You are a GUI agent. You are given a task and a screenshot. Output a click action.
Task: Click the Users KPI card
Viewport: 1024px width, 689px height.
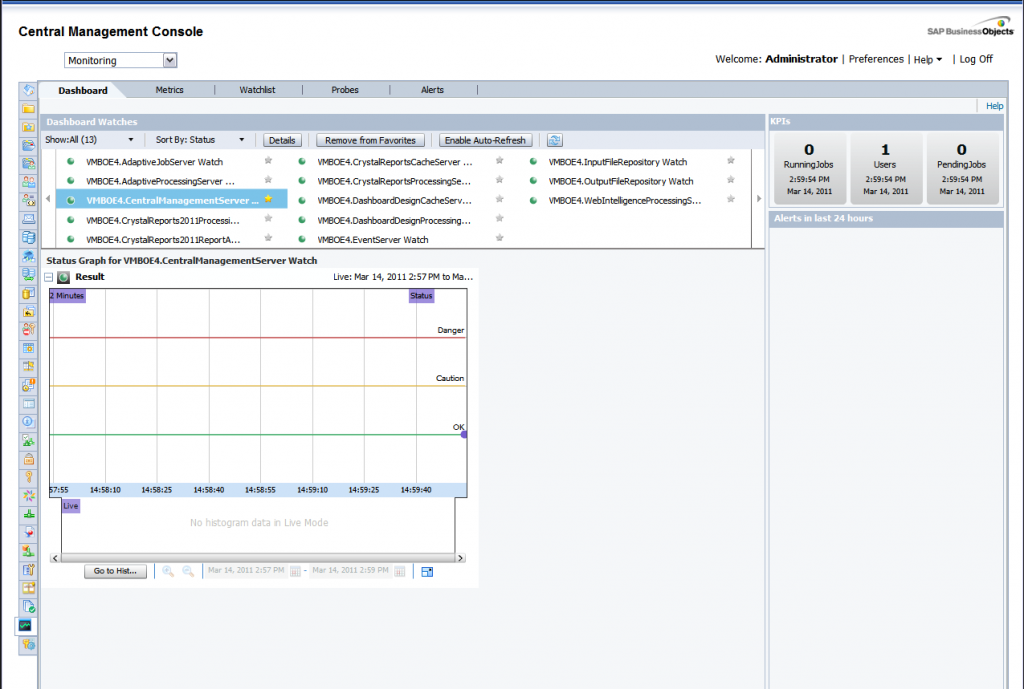(x=885, y=169)
